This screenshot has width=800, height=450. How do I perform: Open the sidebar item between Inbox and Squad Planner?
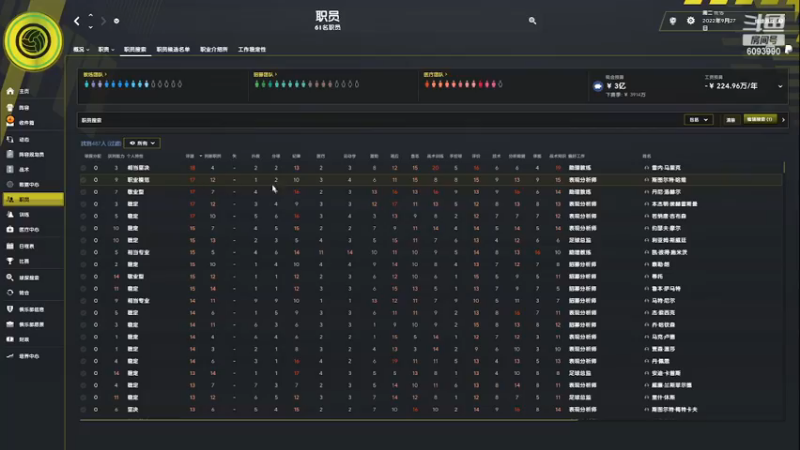coord(33,139)
